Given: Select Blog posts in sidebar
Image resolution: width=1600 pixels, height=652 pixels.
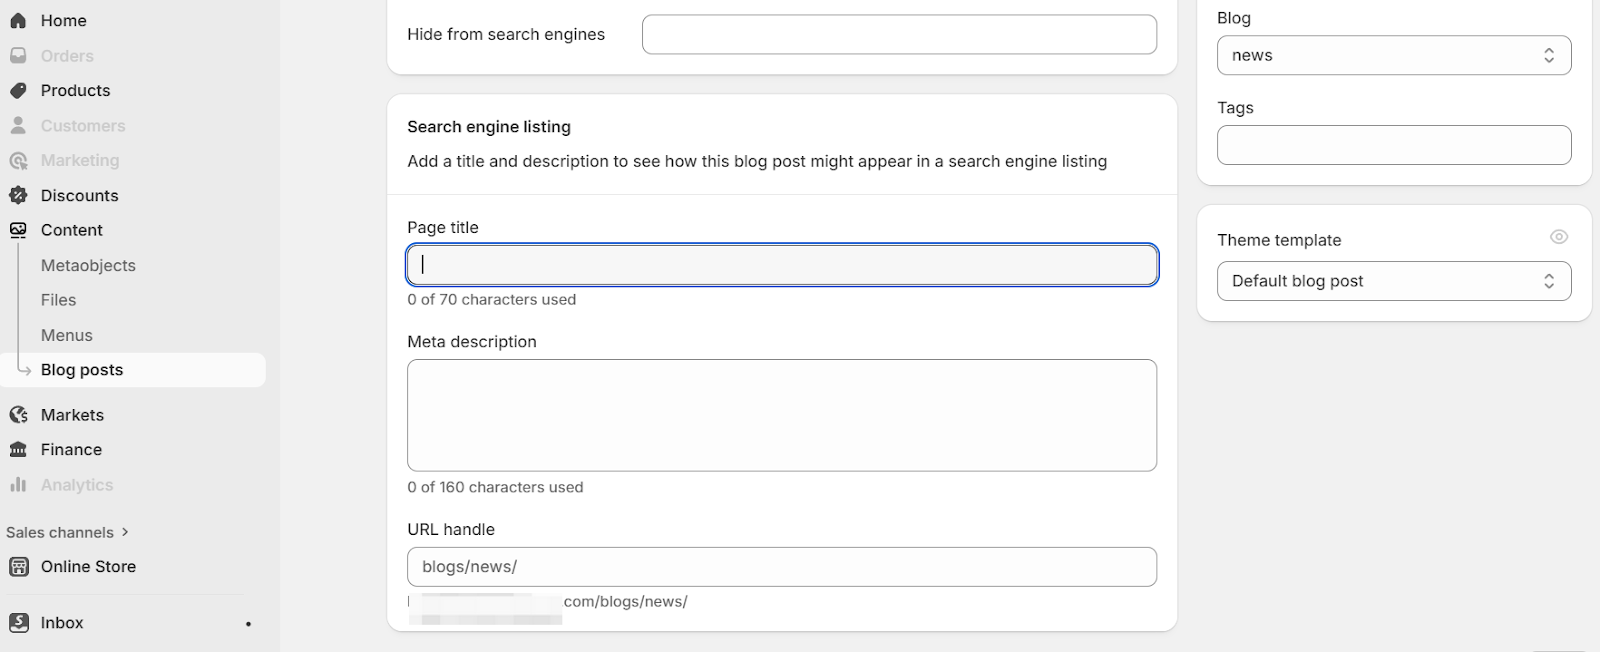Looking at the screenshot, I should [82, 370].
